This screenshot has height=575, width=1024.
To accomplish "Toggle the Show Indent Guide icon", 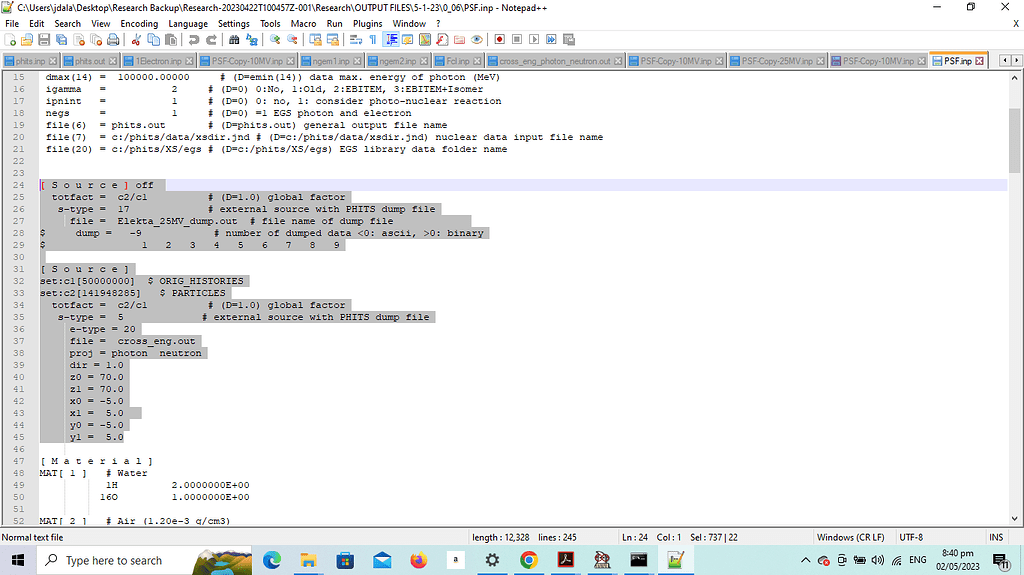I will point(391,40).
